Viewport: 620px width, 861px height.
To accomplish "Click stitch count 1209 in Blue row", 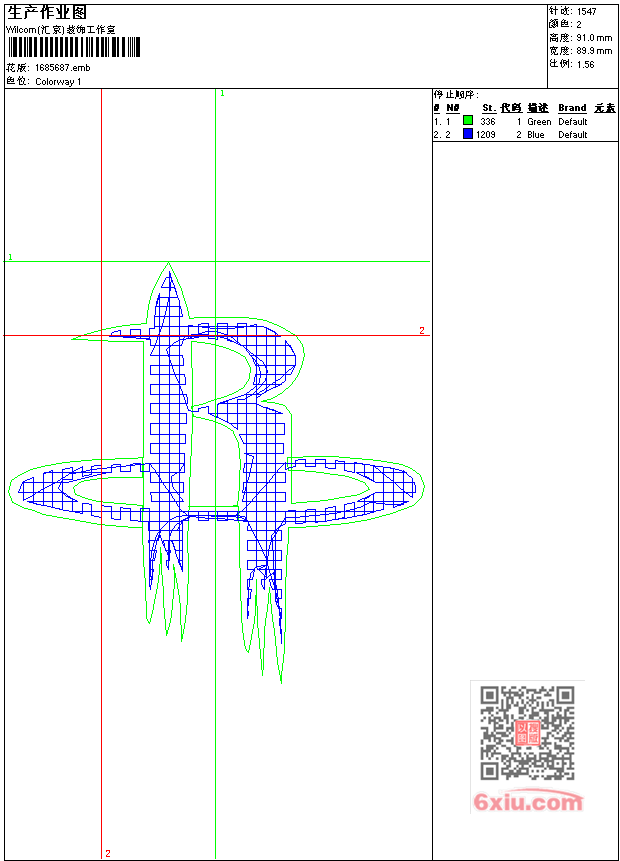I will tap(485, 135).
